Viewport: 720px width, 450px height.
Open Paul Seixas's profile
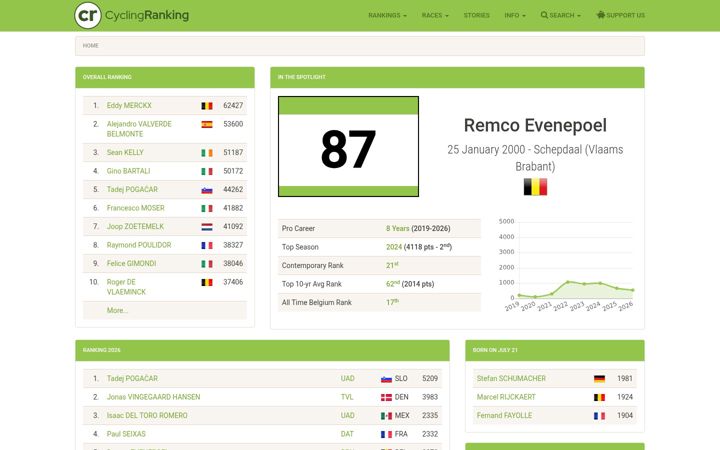[x=126, y=434]
